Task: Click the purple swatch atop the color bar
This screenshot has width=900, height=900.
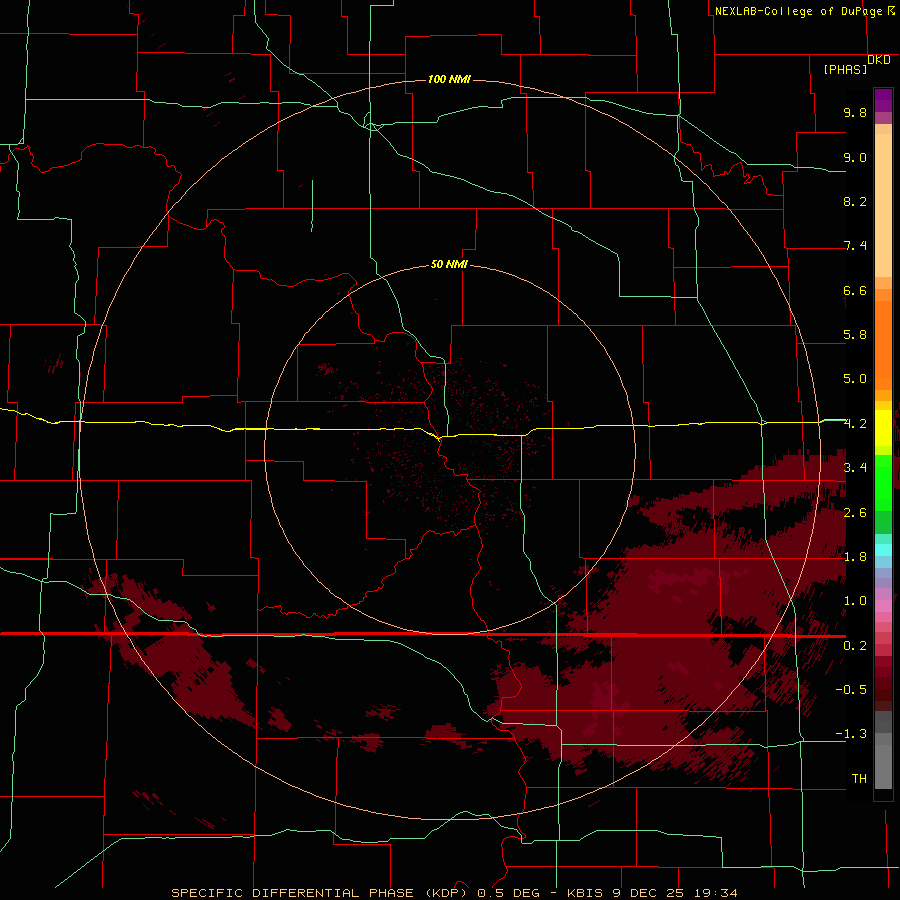Action: pos(883,100)
